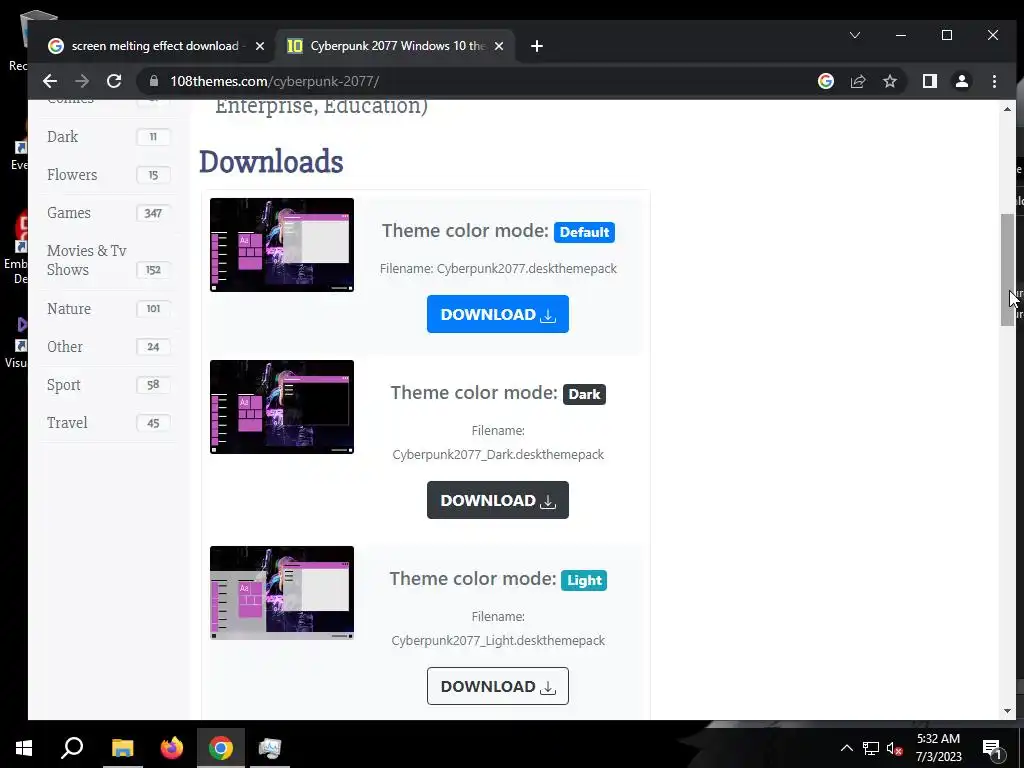Launch Firefox from the taskbar
Screen dimensions: 1024x768
[172, 748]
